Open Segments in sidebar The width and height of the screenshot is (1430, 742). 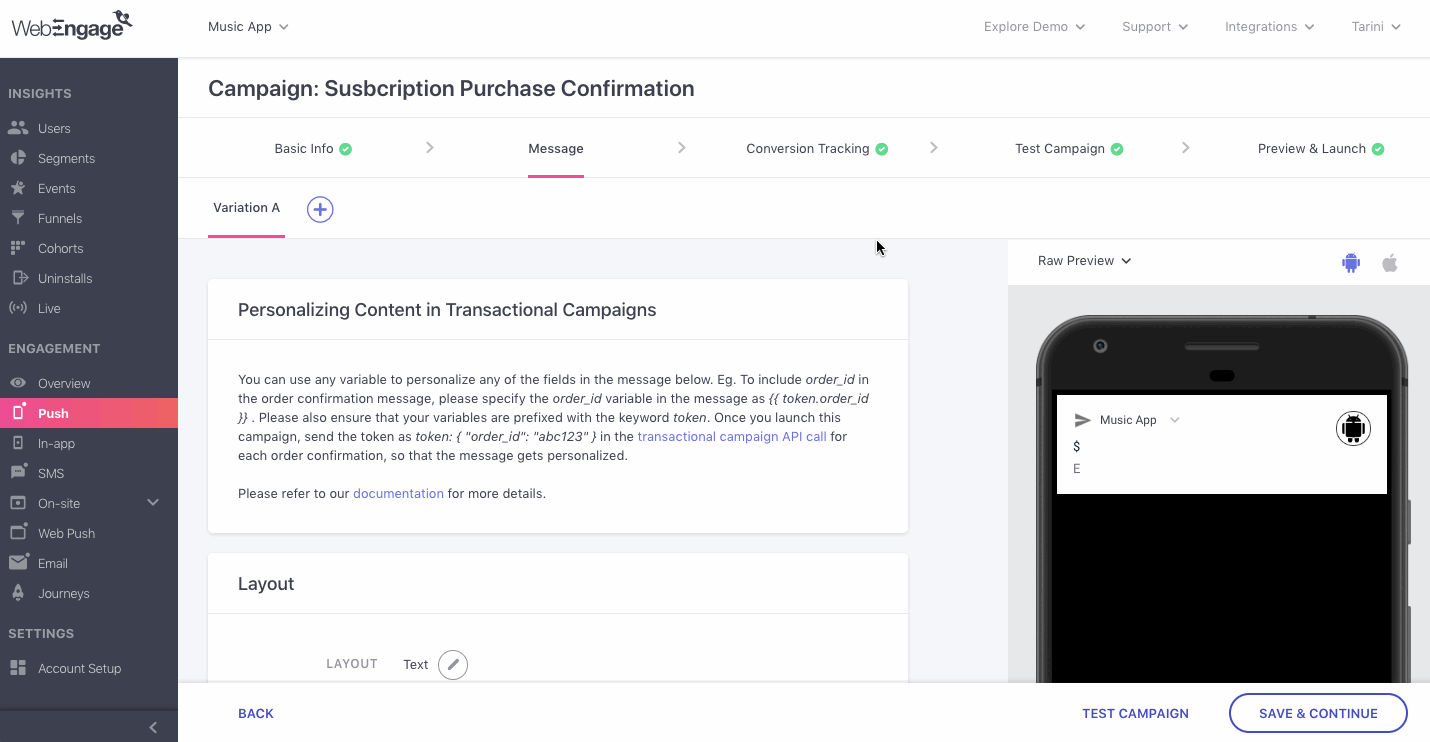click(66, 158)
